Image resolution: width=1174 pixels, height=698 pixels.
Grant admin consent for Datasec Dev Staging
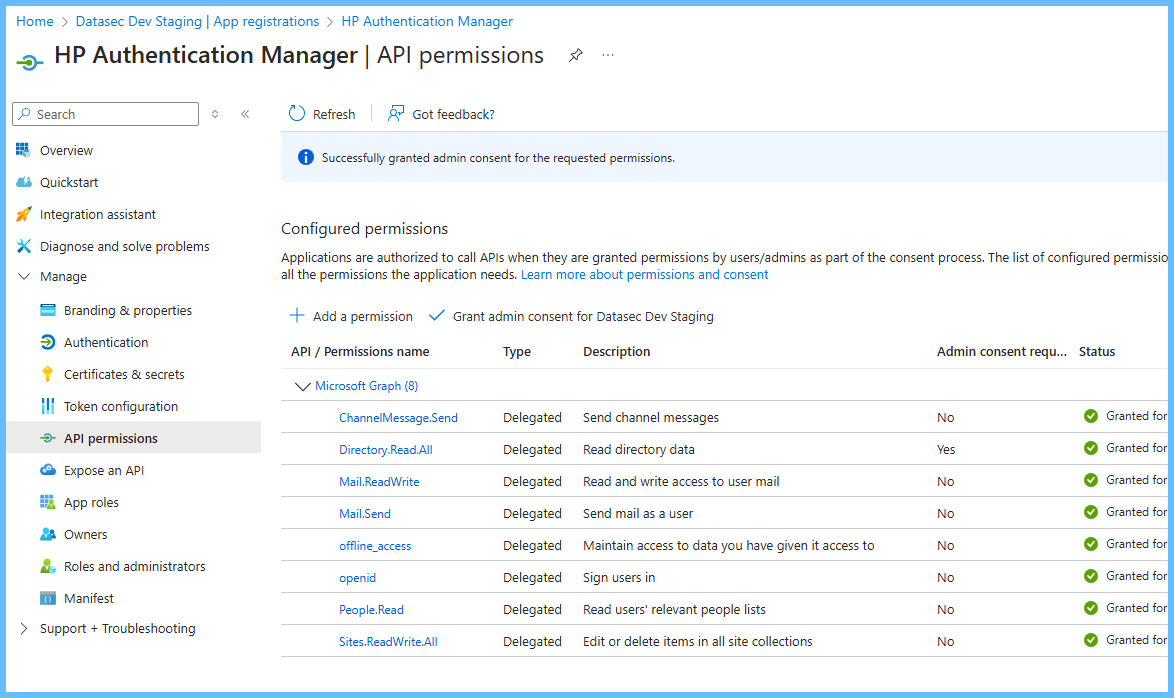[571, 316]
